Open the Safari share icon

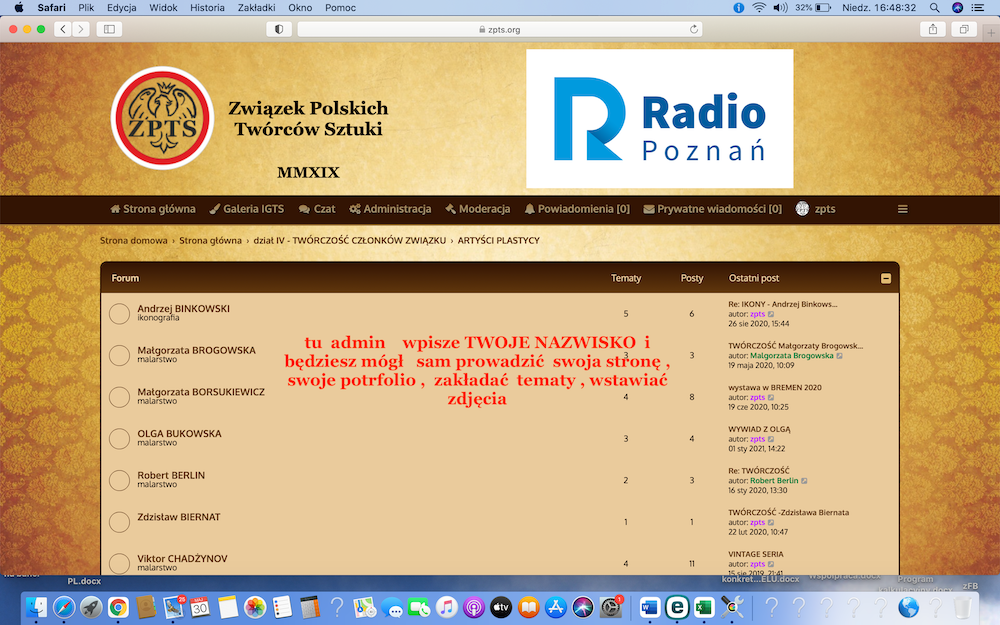(933, 29)
